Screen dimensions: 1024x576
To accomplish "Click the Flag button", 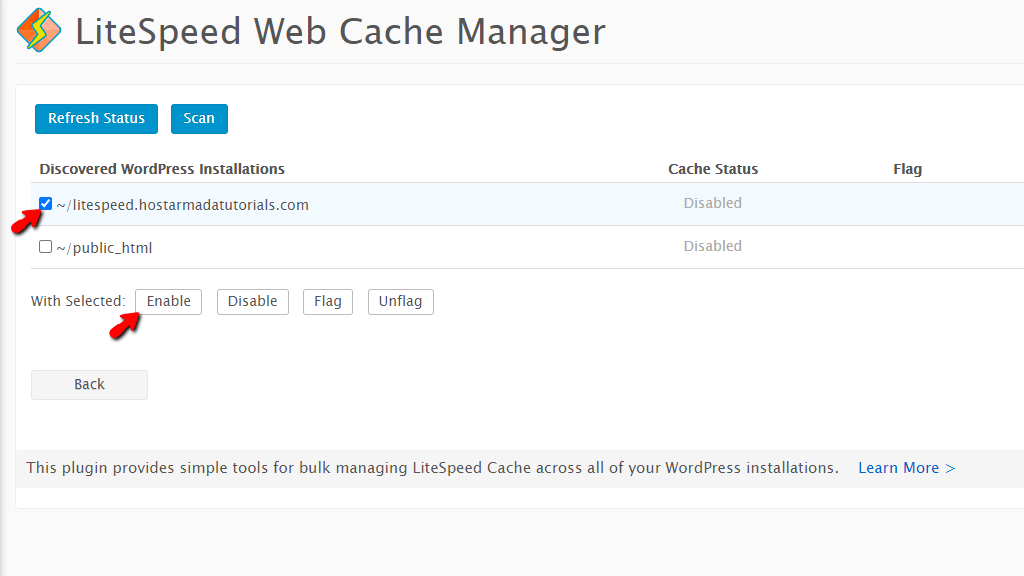I will [328, 302].
